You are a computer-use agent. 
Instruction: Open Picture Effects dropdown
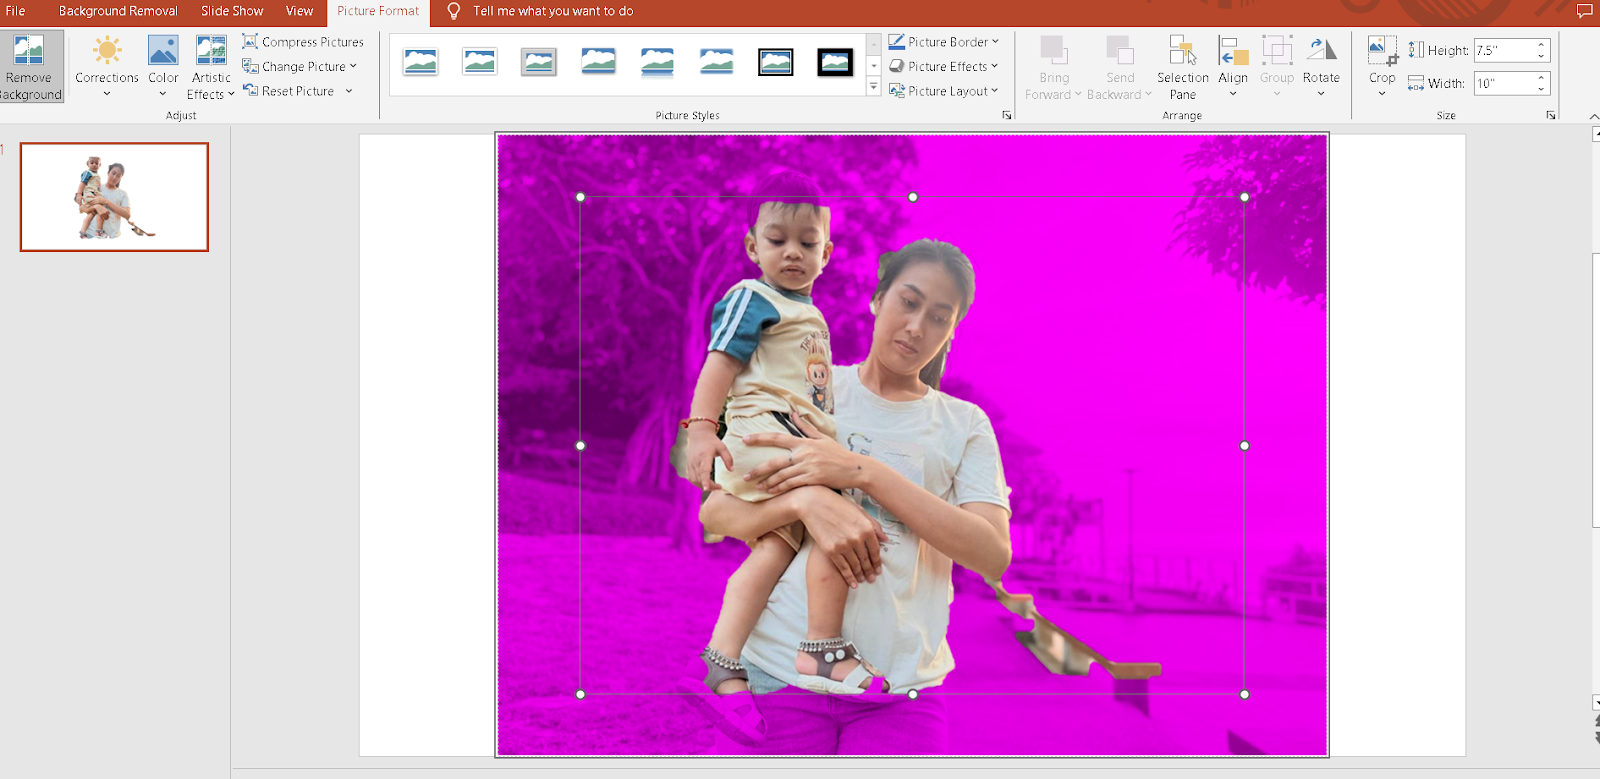[944, 66]
